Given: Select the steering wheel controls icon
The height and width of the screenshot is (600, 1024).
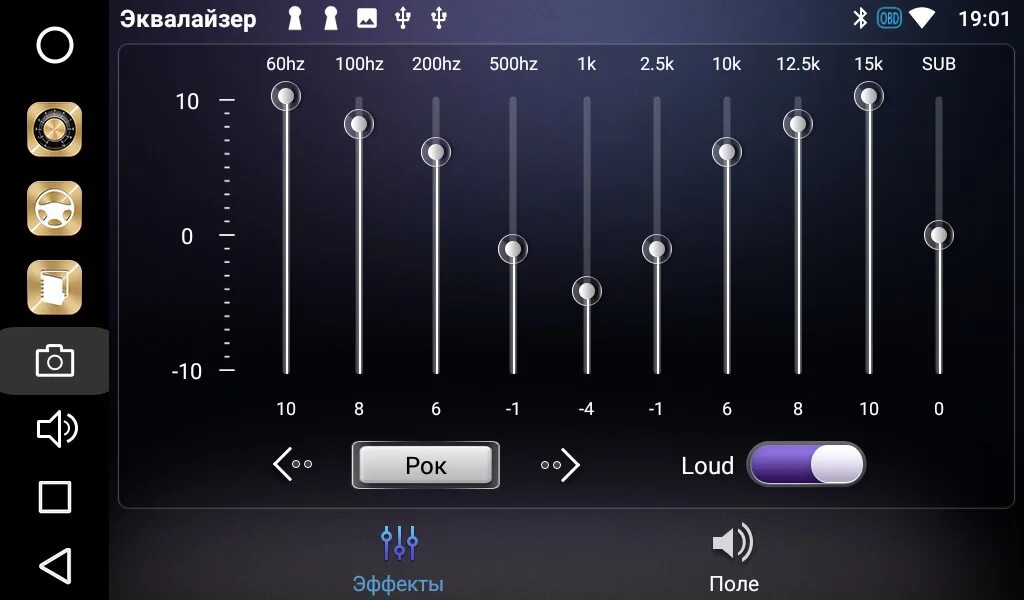Looking at the screenshot, I should 55,208.
